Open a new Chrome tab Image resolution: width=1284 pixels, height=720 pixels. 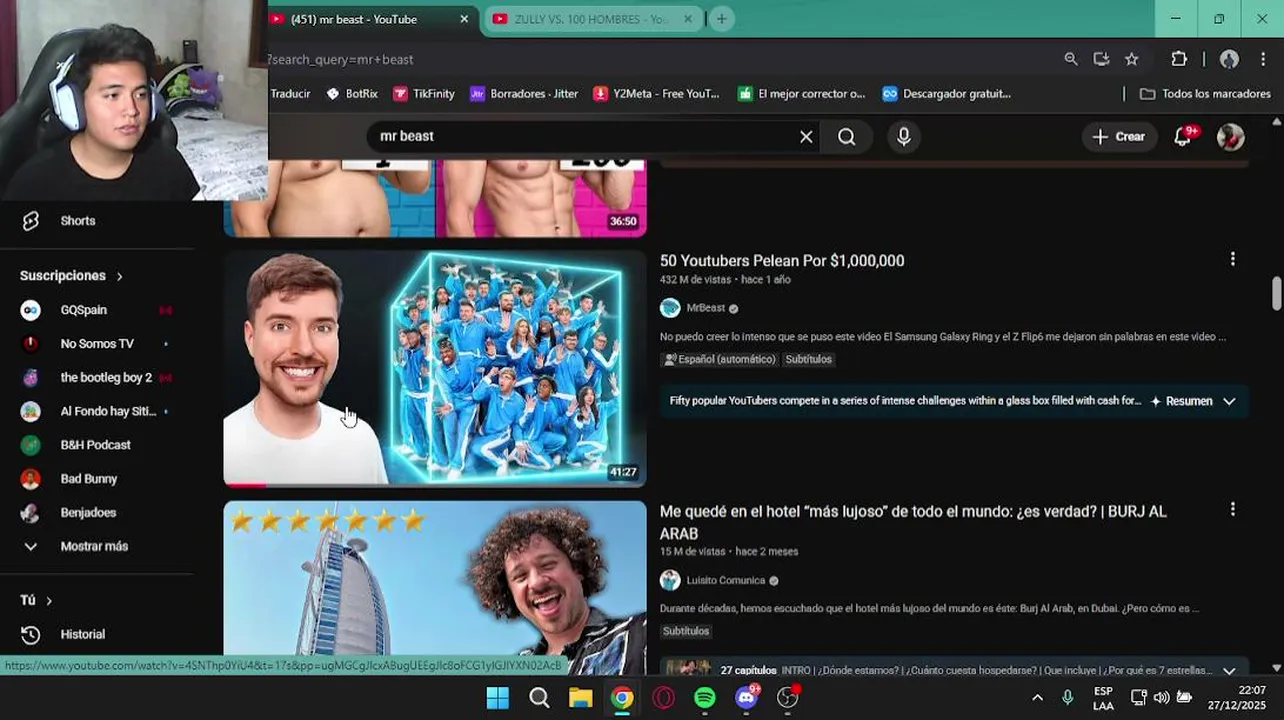point(721,19)
